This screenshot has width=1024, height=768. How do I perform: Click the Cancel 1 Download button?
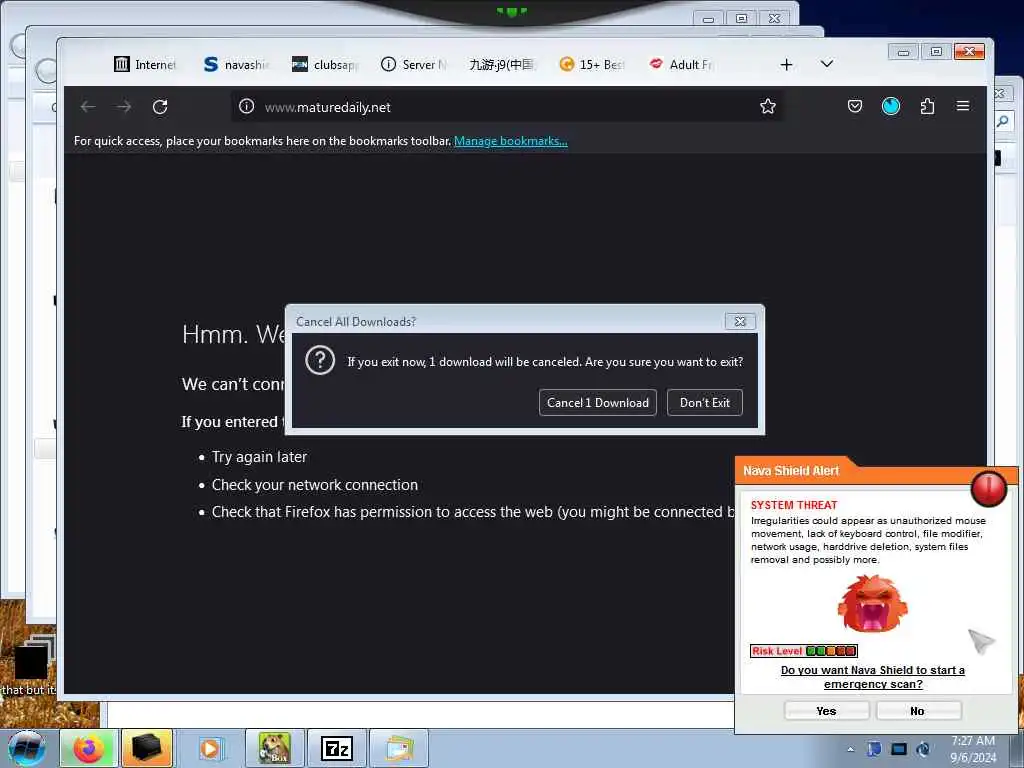[598, 402]
